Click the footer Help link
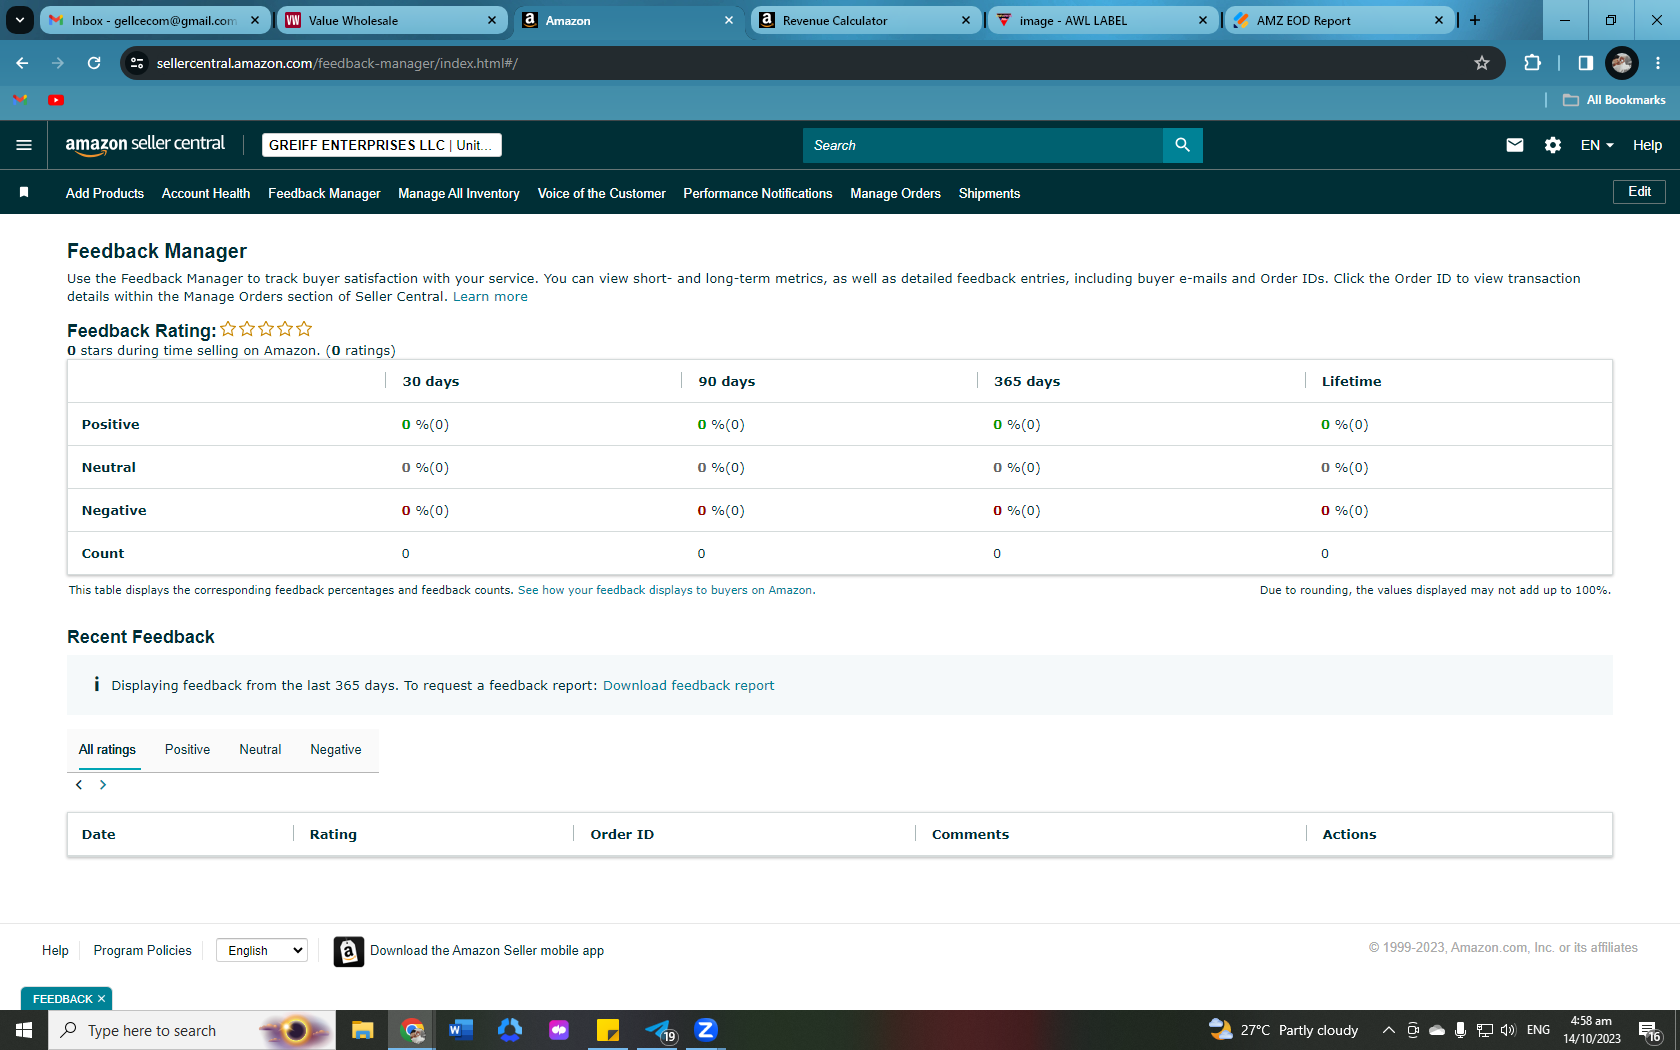The image size is (1680, 1050). tap(55, 951)
